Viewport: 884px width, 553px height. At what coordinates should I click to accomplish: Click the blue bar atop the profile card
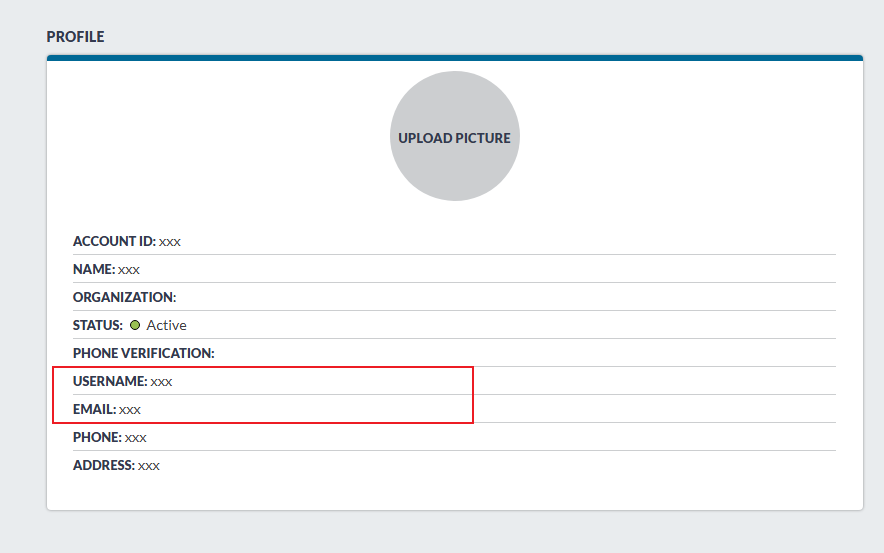pyautogui.click(x=454, y=58)
